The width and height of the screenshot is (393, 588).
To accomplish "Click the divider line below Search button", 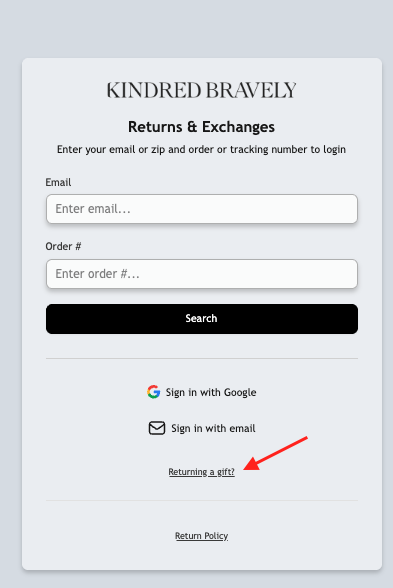I will click(x=202, y=358).
